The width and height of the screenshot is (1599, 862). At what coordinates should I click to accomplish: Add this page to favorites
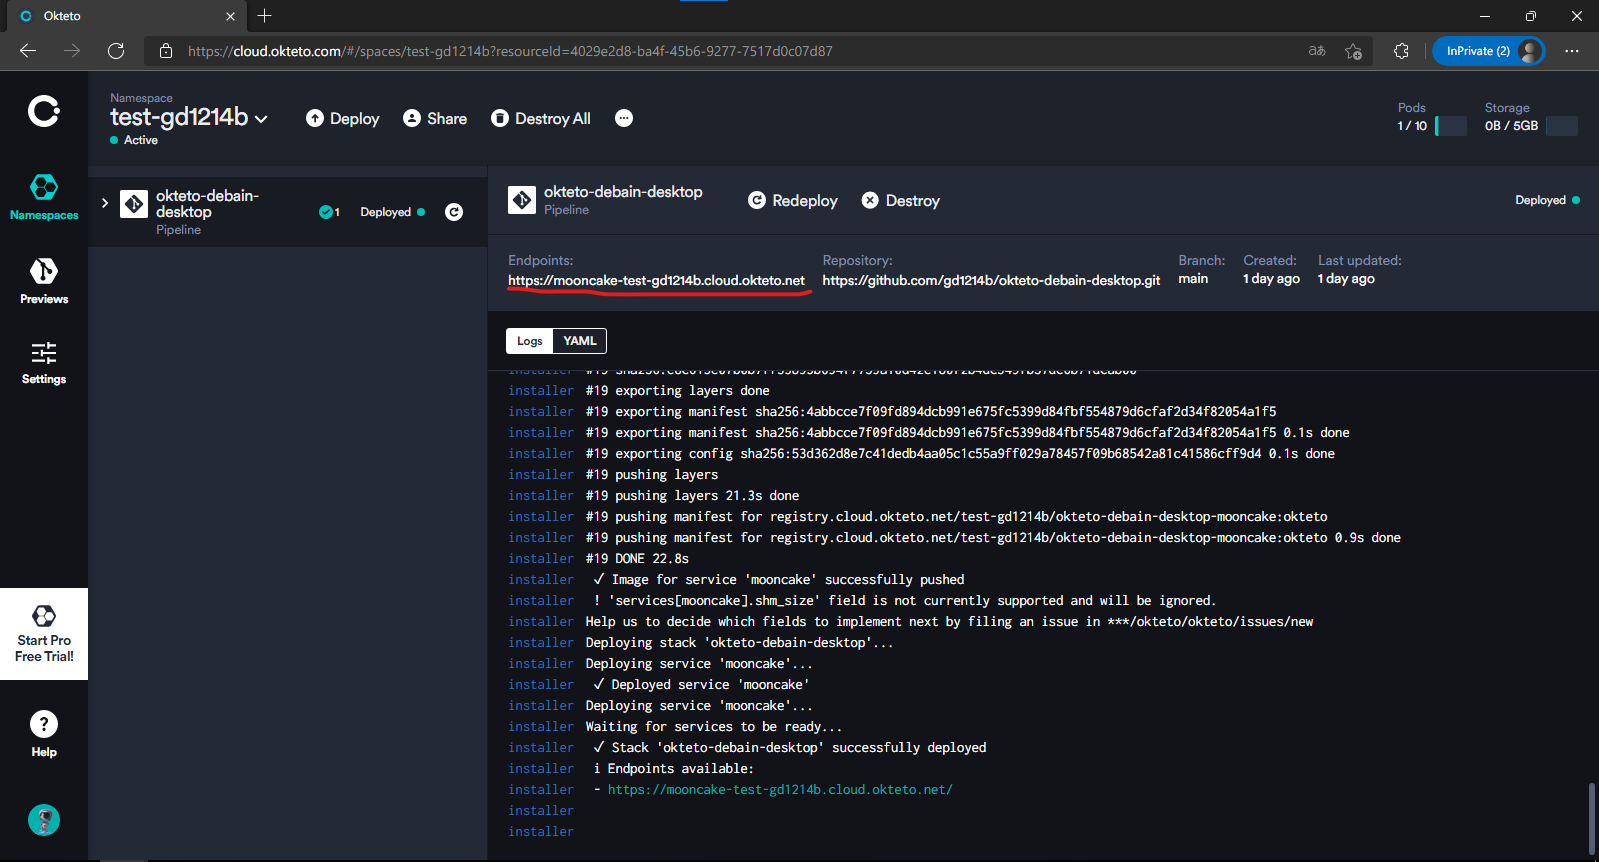click(1353, 51)
